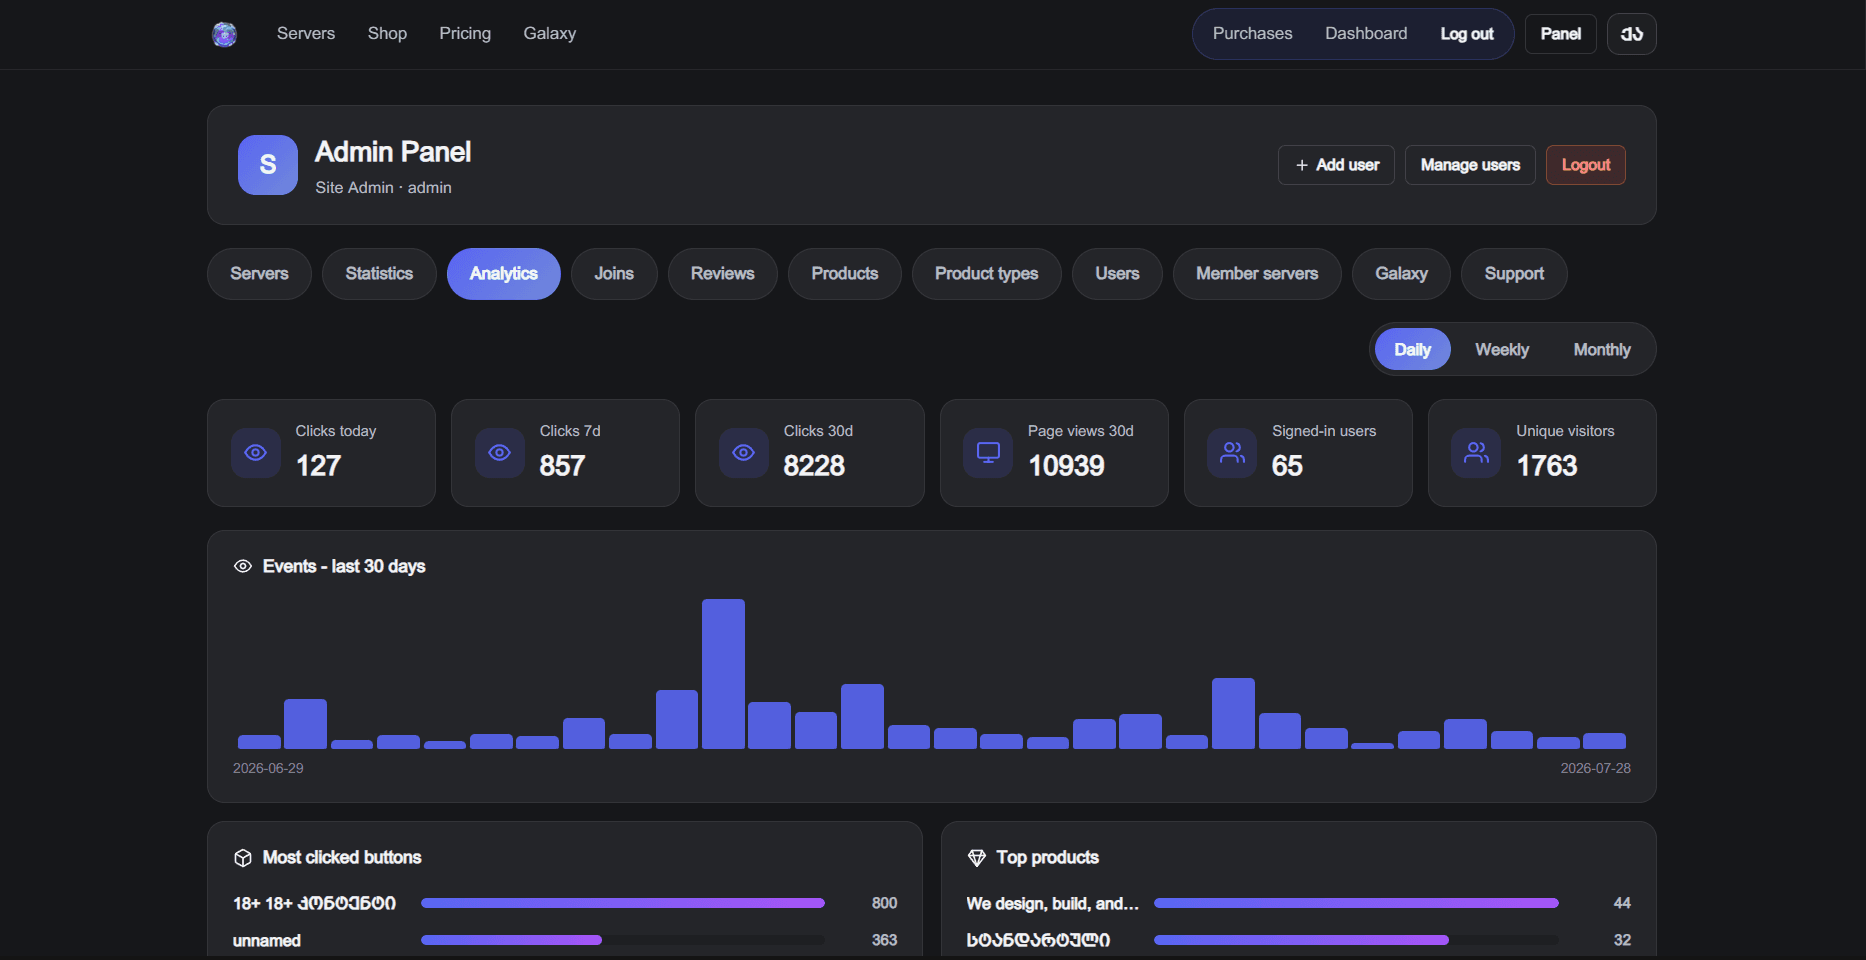The image size is (1866, 960).
Task: Open Galaxy in the top navigation
Action: (x=550, y=34)
